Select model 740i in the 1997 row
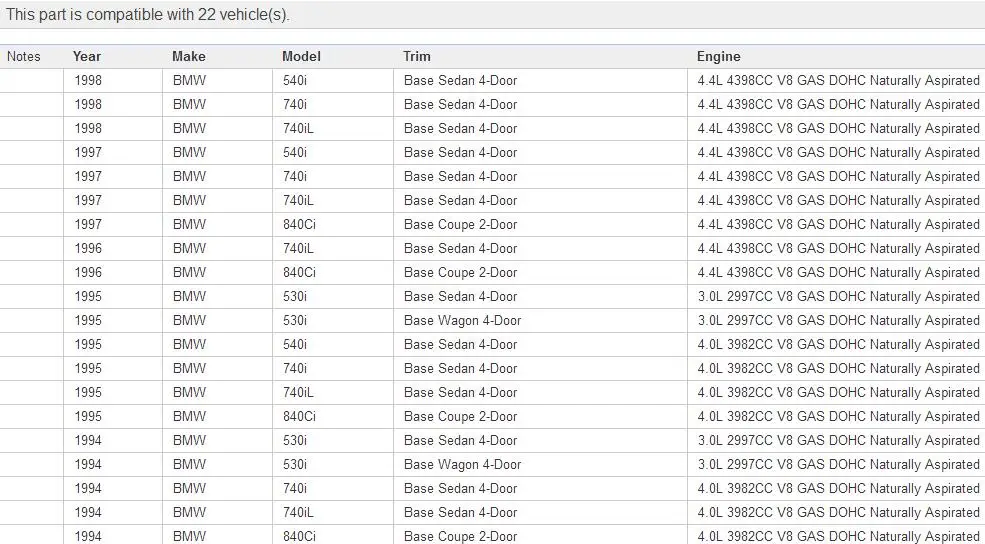This screenshot has height=544, width=985. pos(295,177)
